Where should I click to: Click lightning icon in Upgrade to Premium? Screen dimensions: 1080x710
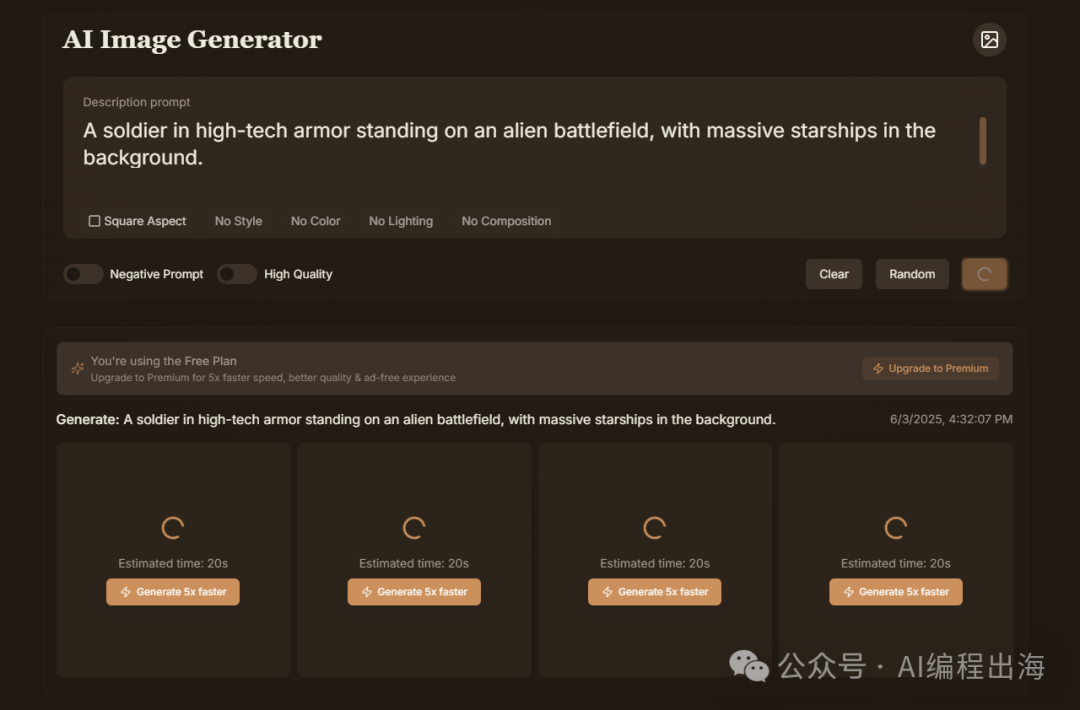pyautogui.click(x=878, y=368)
